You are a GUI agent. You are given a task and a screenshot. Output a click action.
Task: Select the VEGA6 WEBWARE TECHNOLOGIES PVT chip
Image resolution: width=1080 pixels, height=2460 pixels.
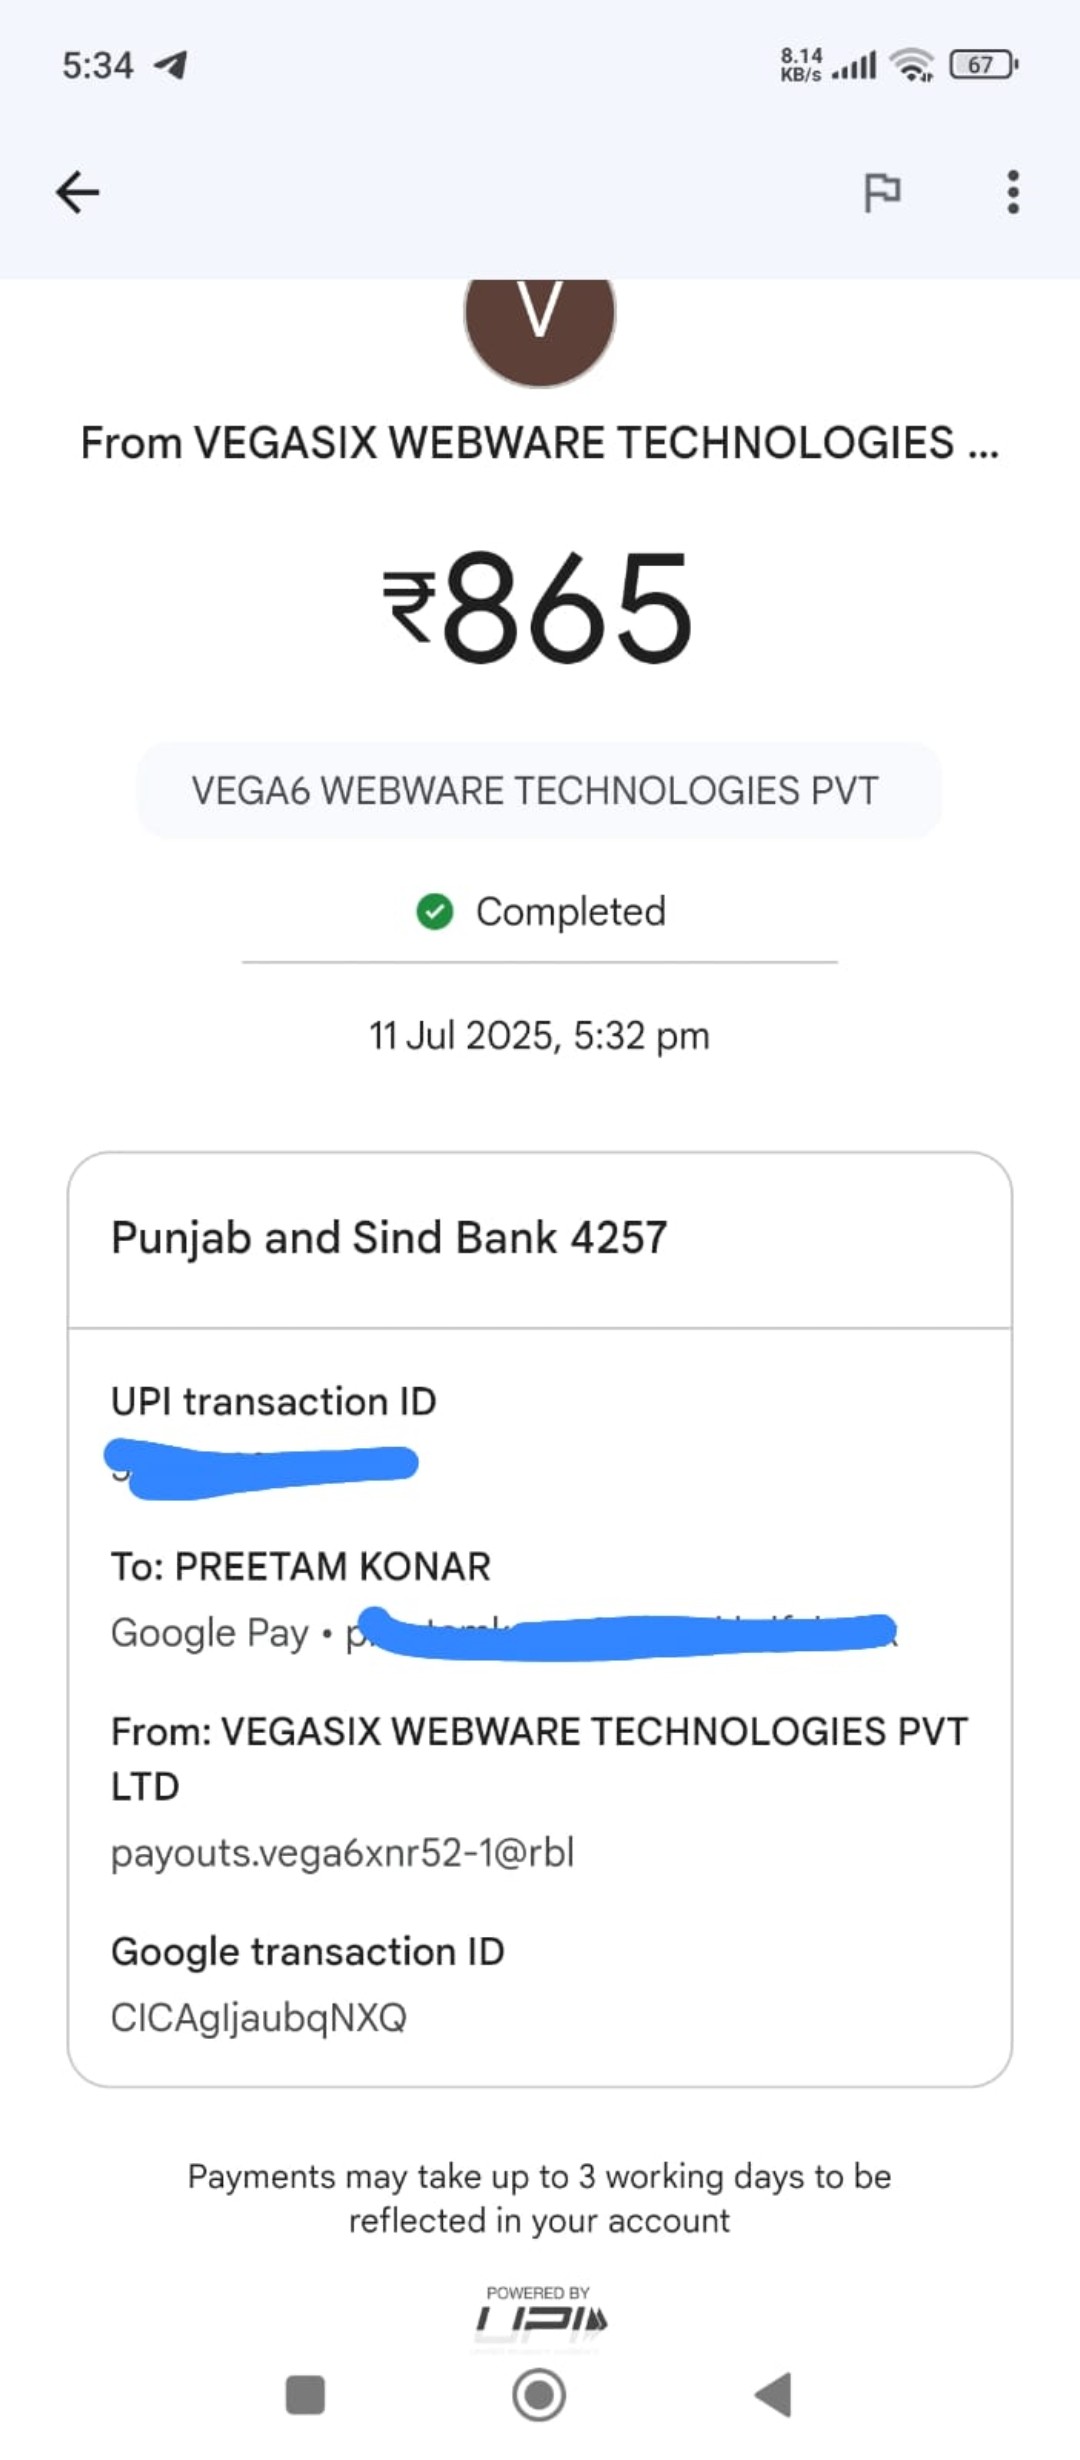pos(539,790)
